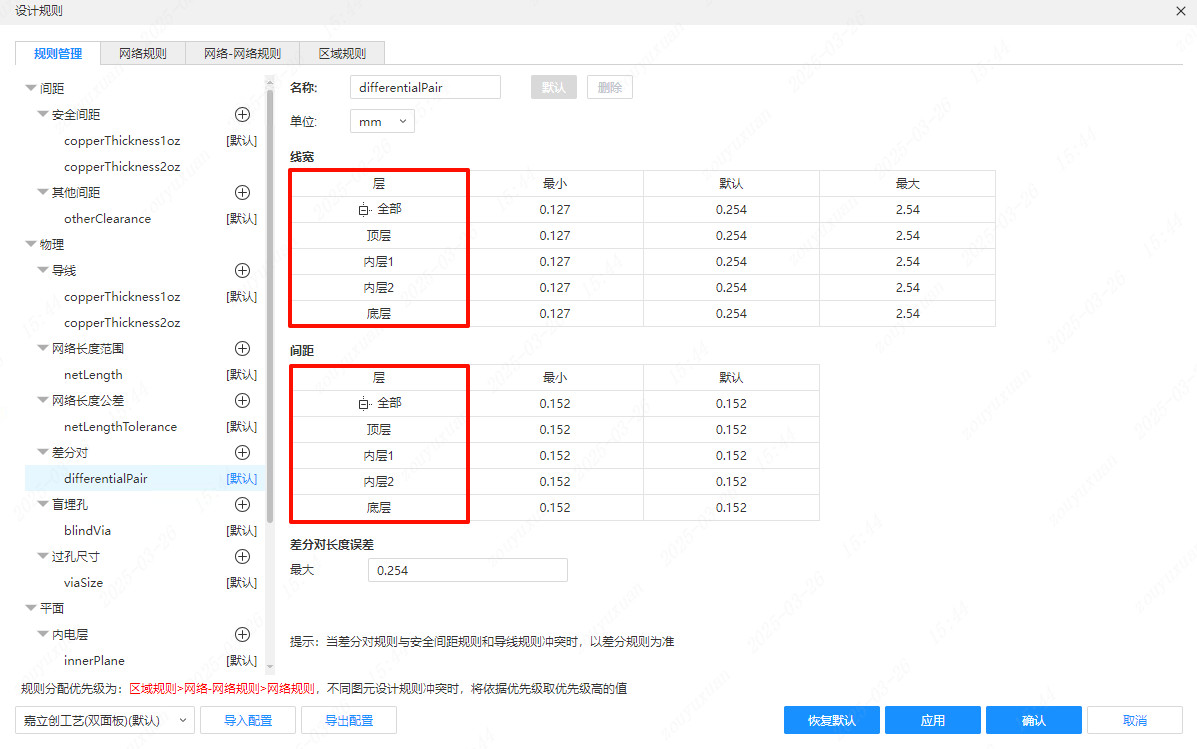
Task: Click the add icon next to 网络长度范围
Action: pos(242,348)
